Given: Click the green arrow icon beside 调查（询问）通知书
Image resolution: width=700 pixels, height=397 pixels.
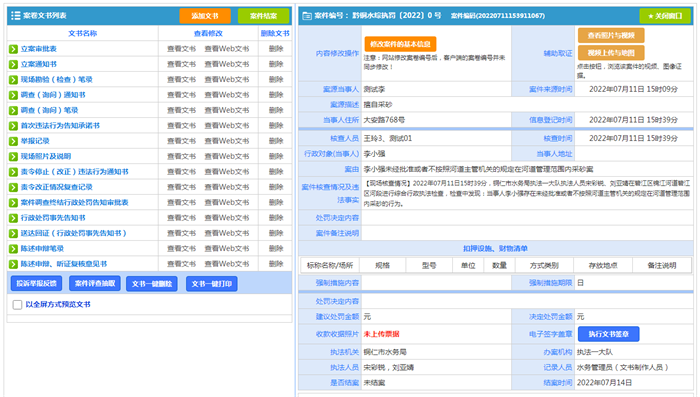Looking at the screenshot, I should click(x=13, y=95).
